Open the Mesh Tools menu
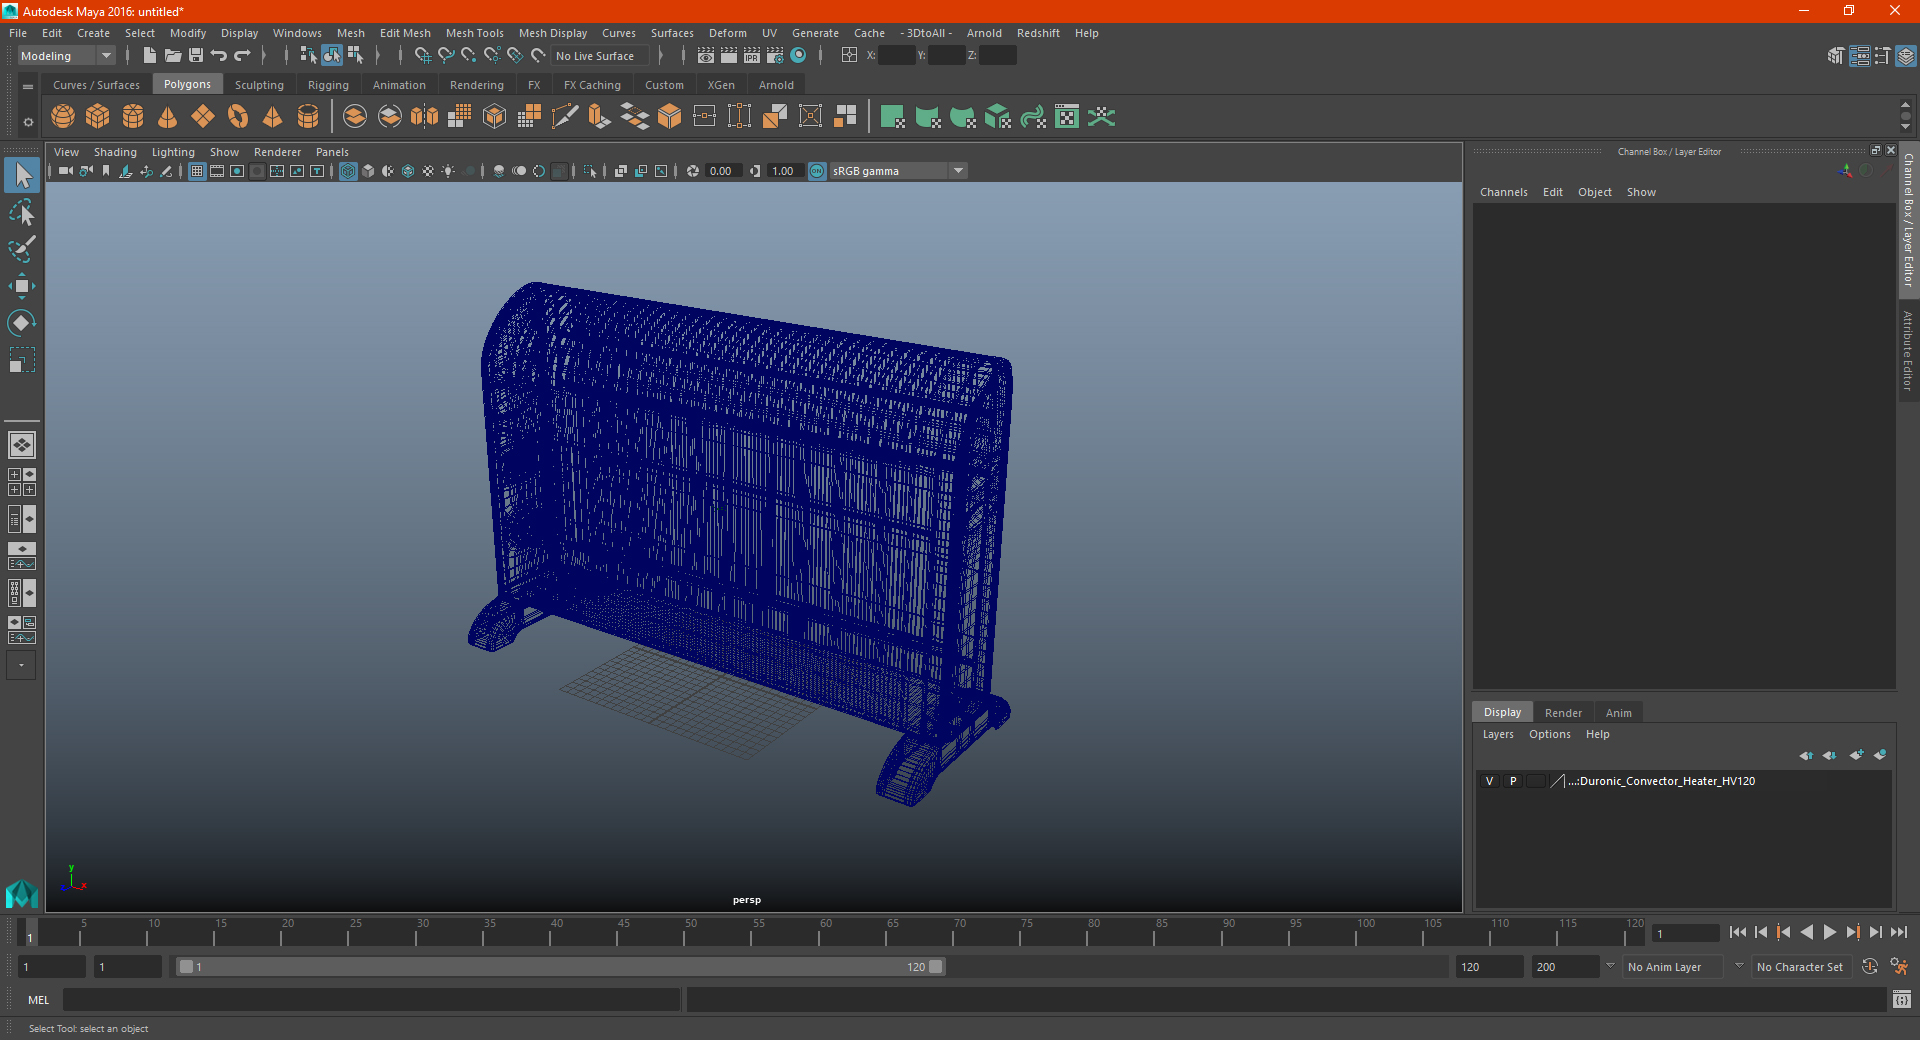Viewport: 1920px width, 1040px height. (x=474, y=33)
